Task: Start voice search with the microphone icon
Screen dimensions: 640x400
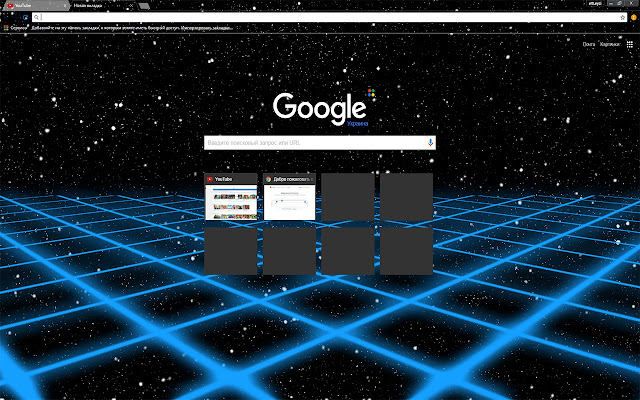Action: pos(430,142)
